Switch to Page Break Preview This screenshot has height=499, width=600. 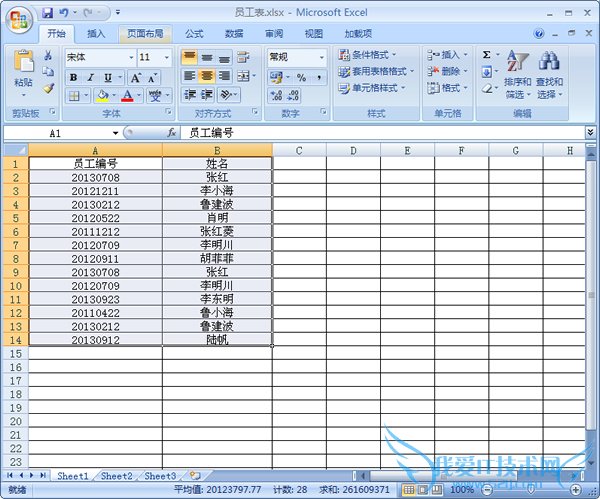437,489
